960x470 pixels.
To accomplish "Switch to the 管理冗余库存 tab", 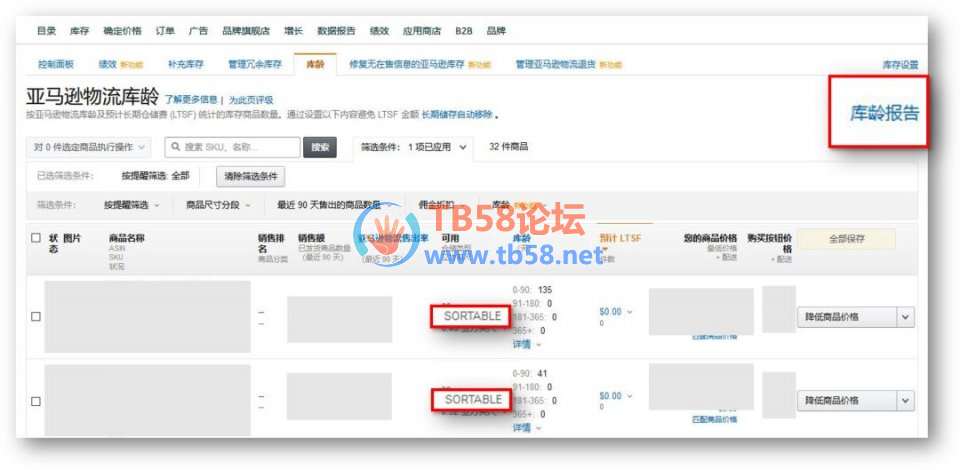I will (255, 64).
